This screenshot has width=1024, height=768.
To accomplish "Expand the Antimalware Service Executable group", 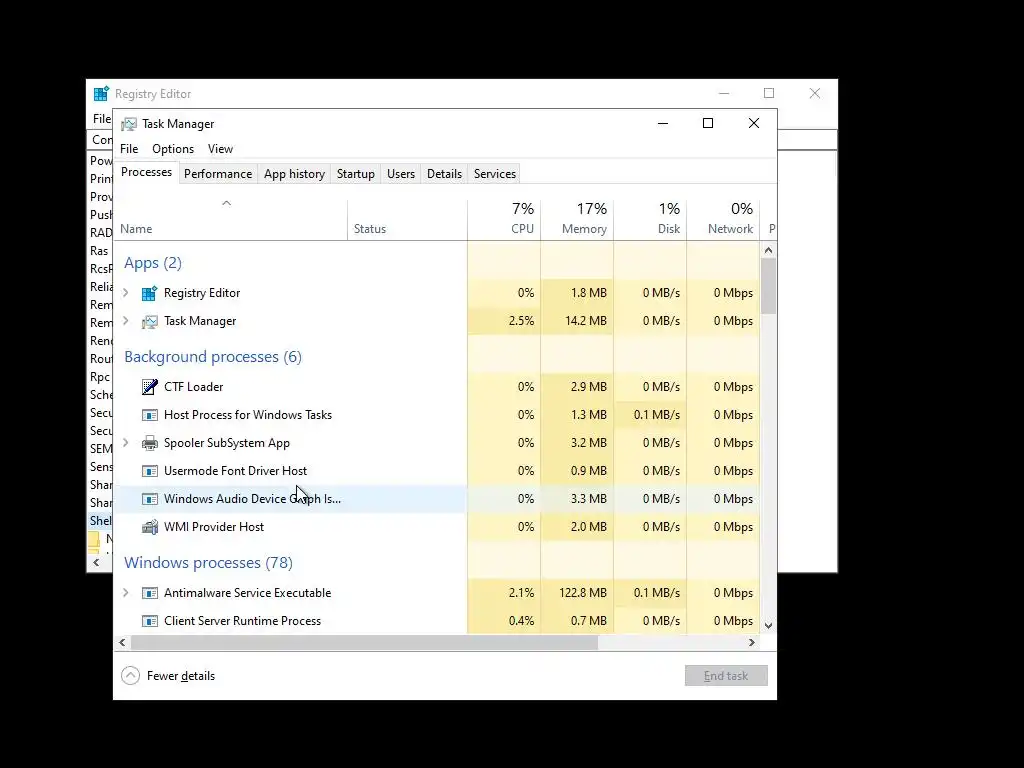I will 126,592.
